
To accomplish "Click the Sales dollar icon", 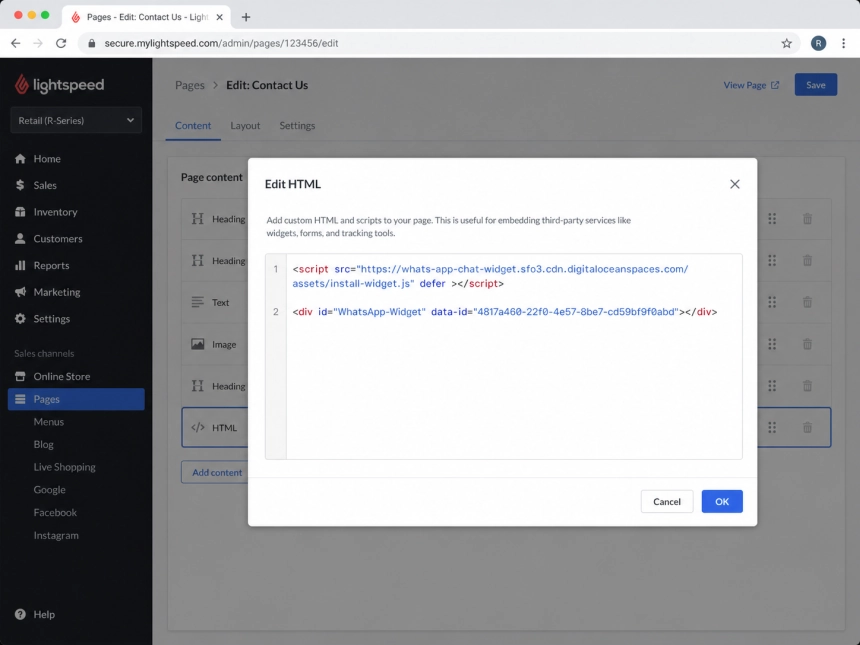I will tap(20, 185).
